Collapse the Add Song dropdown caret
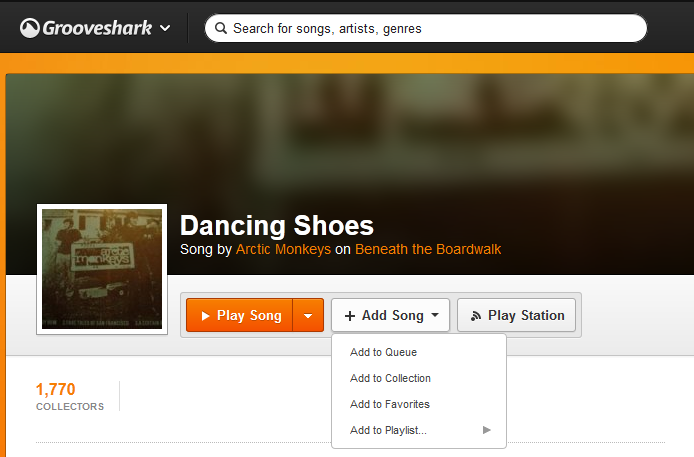 click(436, 316)
